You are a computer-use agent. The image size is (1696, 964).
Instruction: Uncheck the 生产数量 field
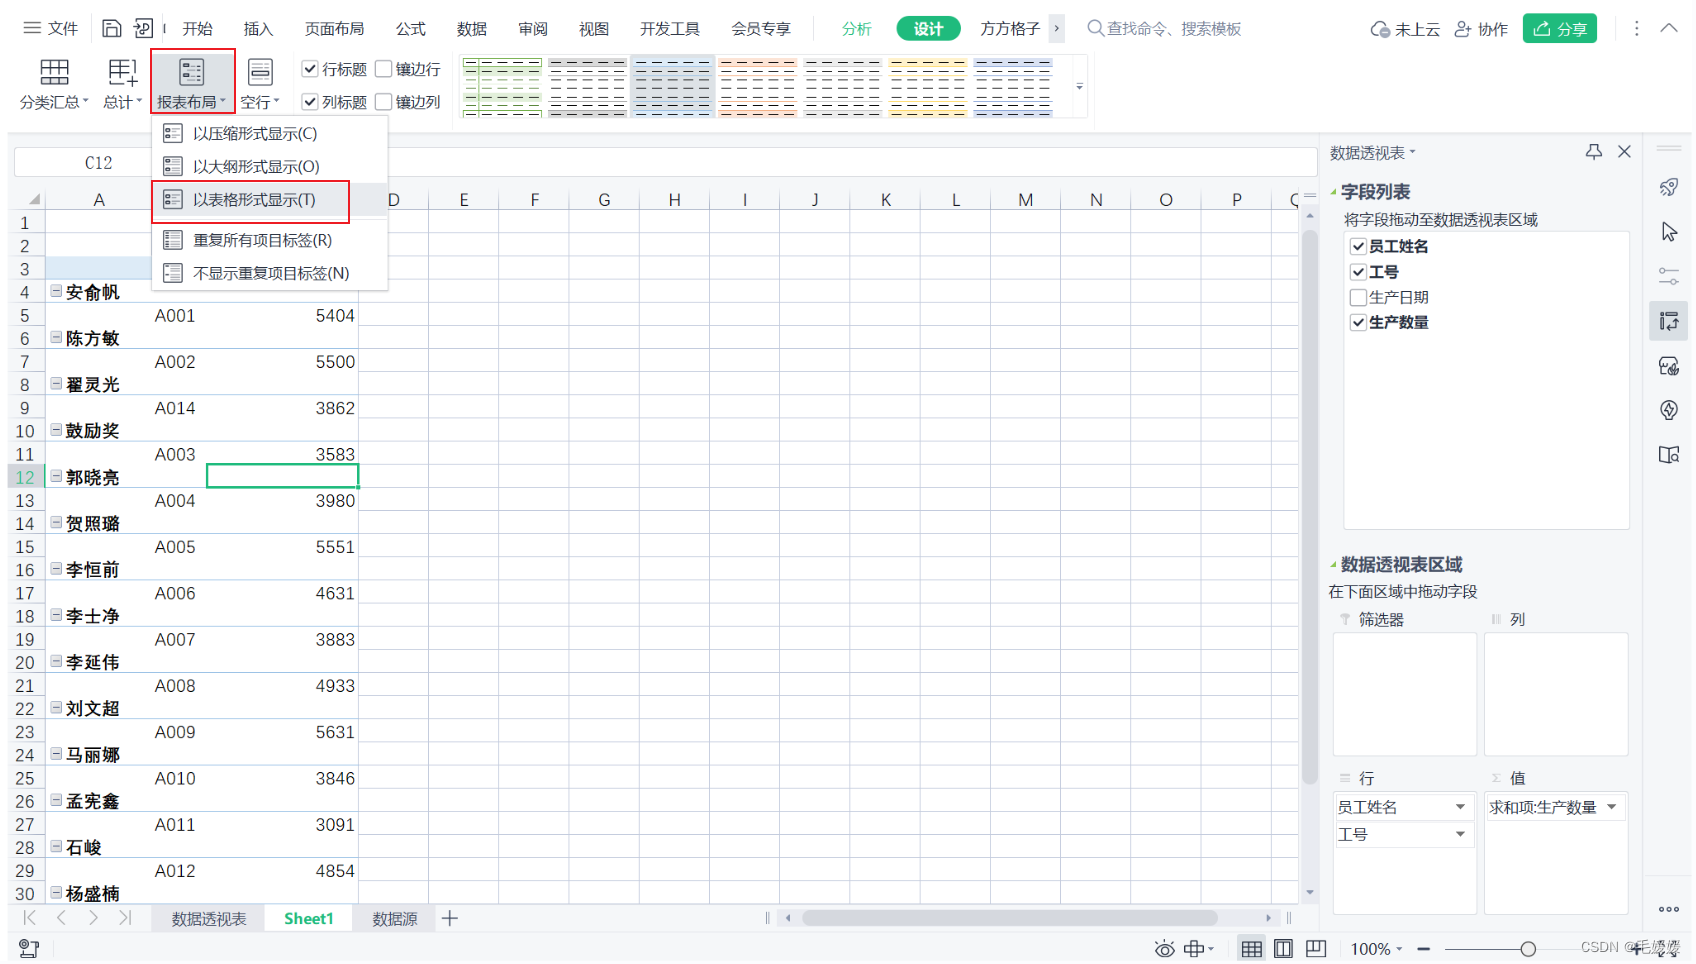(x=1358, y=322)
